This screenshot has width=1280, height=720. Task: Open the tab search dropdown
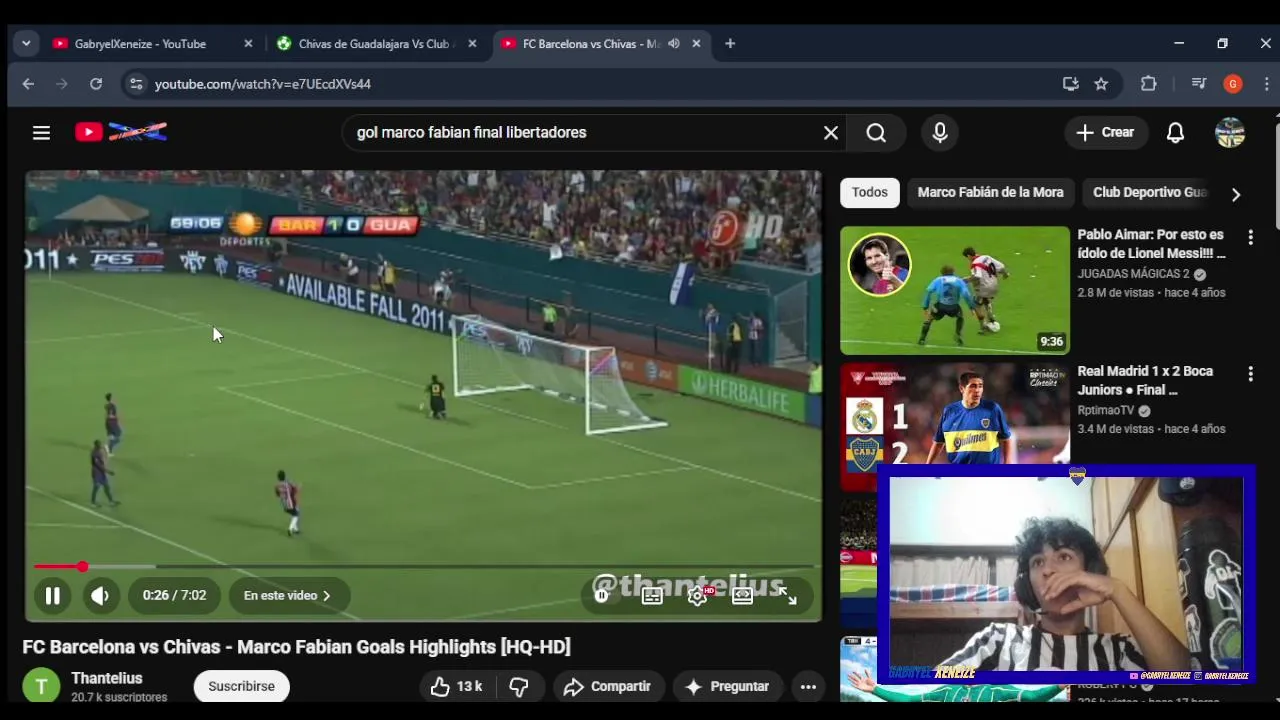(x=26, y=44)
